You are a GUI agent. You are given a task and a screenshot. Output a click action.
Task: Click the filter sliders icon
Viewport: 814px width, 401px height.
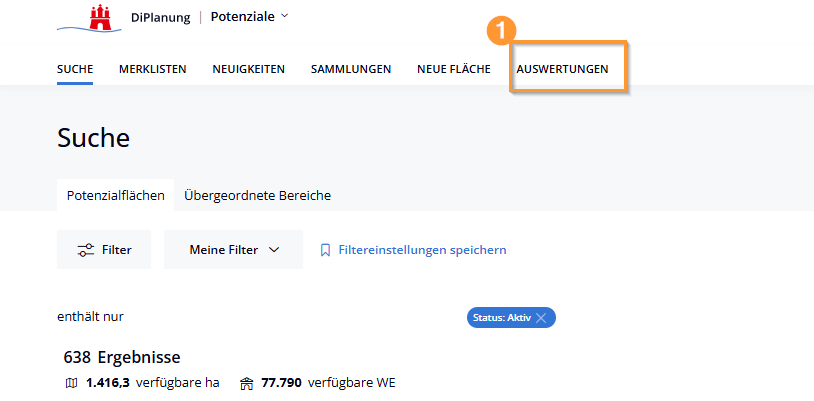(x=86, y=250)
